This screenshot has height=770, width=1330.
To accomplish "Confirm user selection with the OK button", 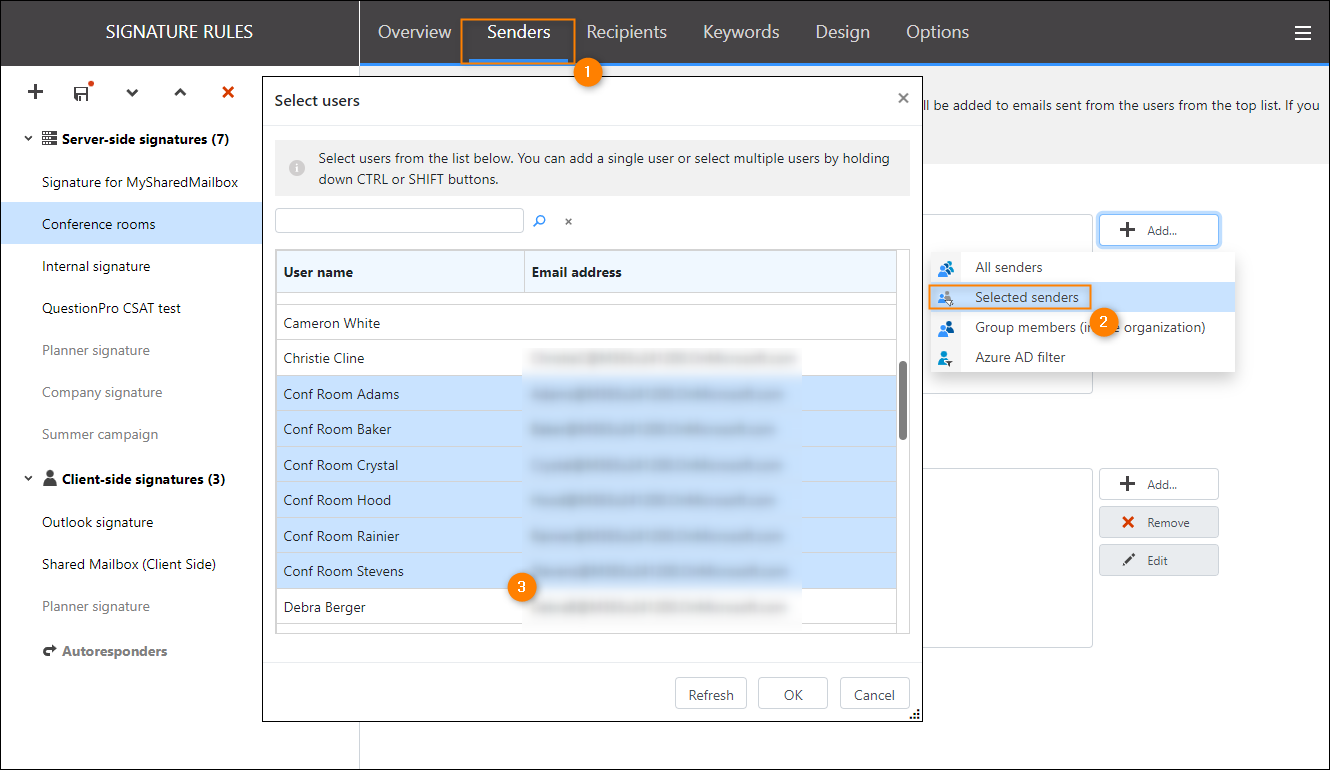I will (x=792, y=693).
